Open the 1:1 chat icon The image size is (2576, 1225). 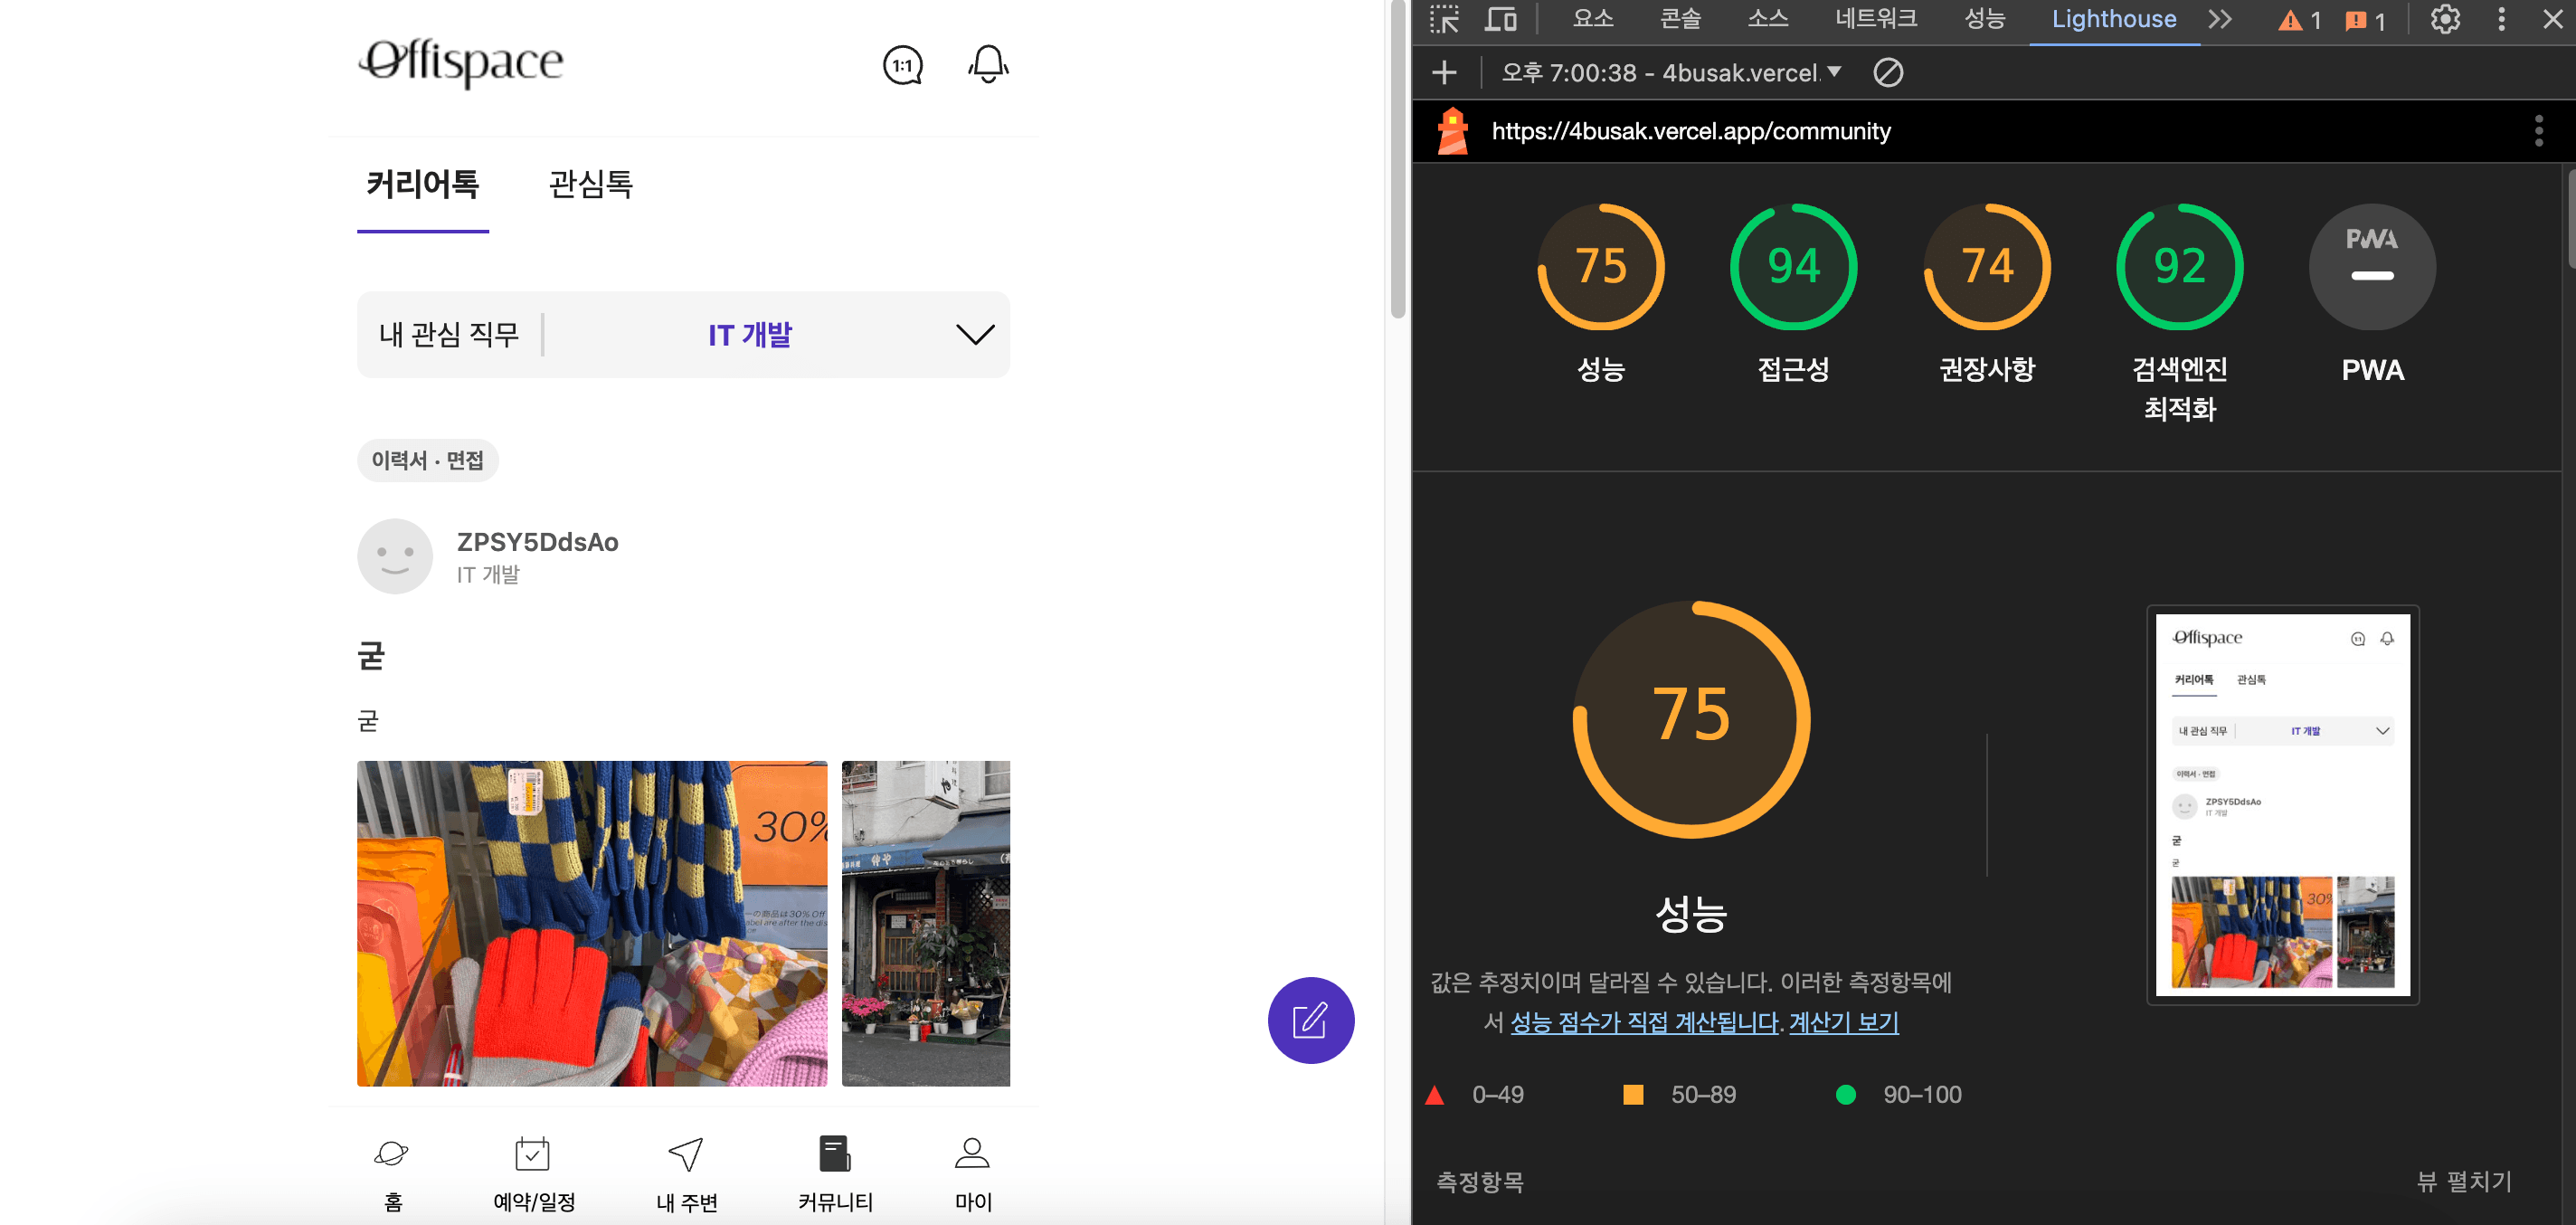(902, 66)
